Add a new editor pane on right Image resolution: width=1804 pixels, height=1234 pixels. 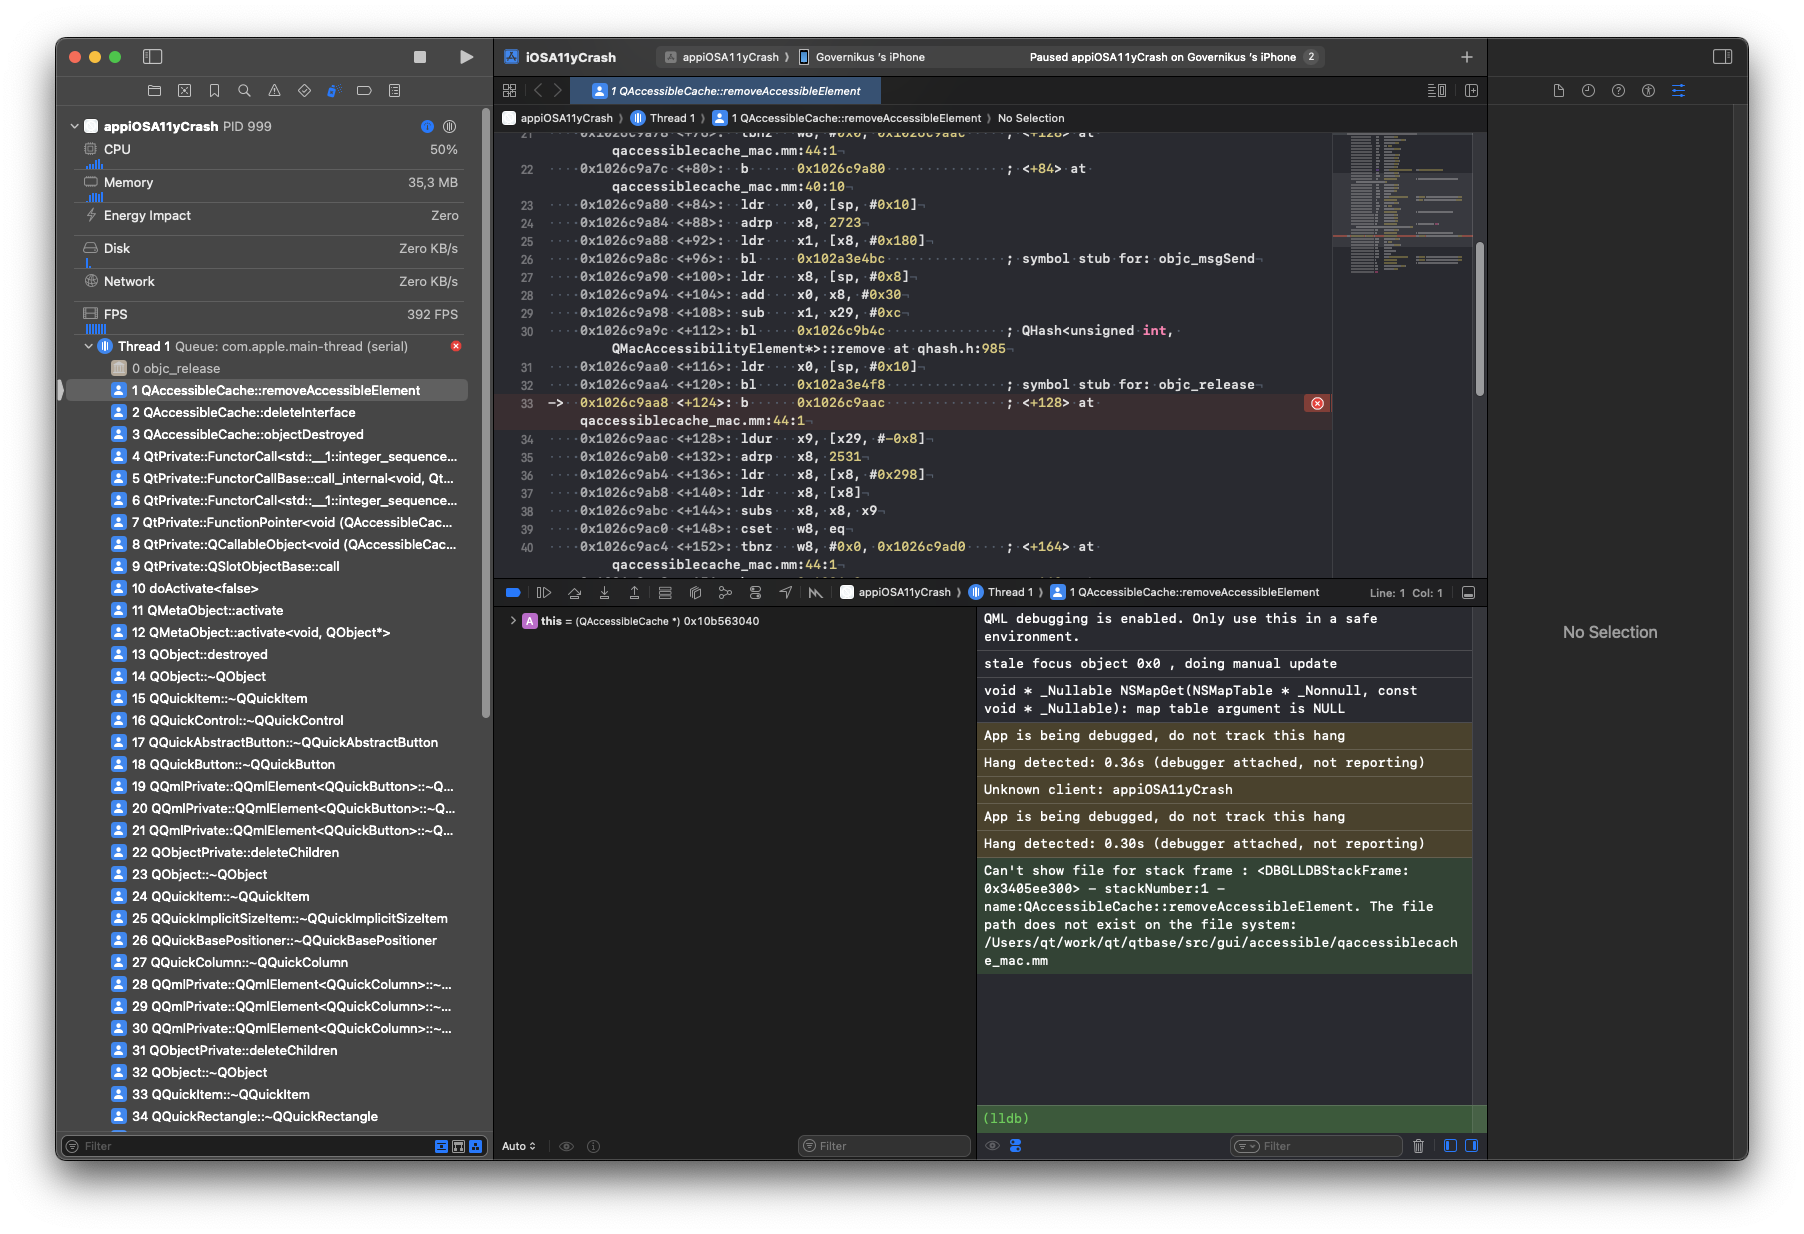[1471, 91]
